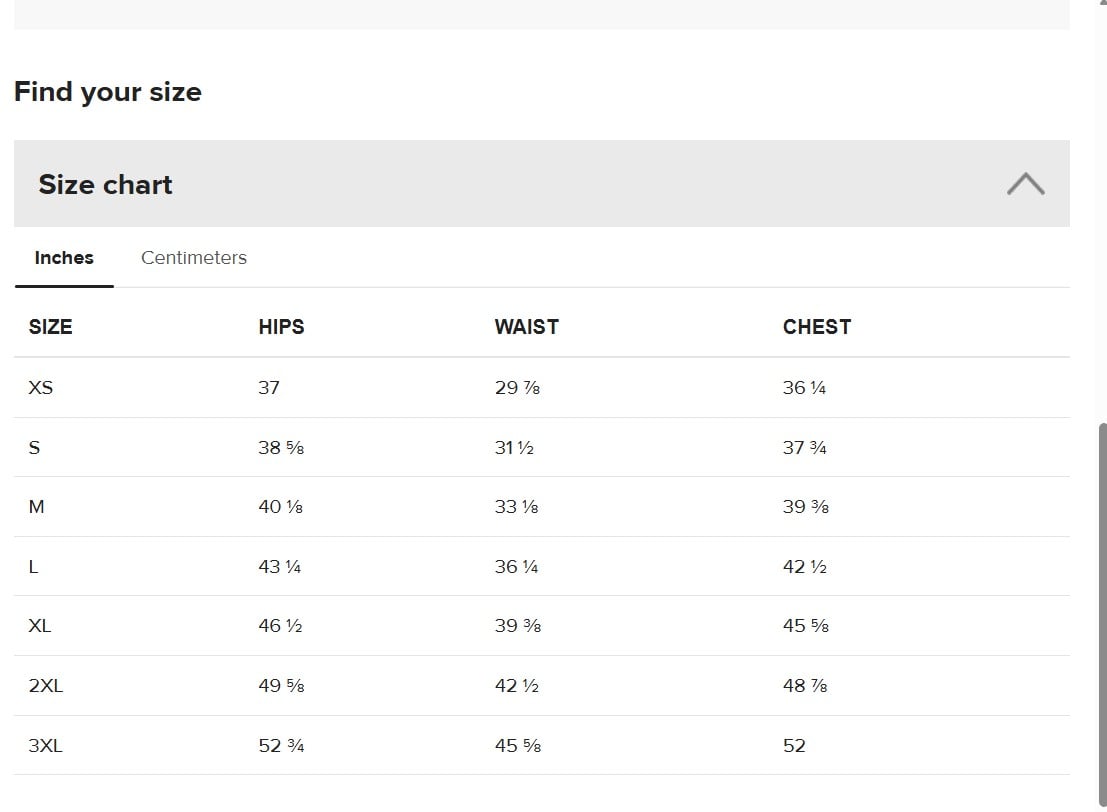Click the SIZE column header

tap(50, 327)
